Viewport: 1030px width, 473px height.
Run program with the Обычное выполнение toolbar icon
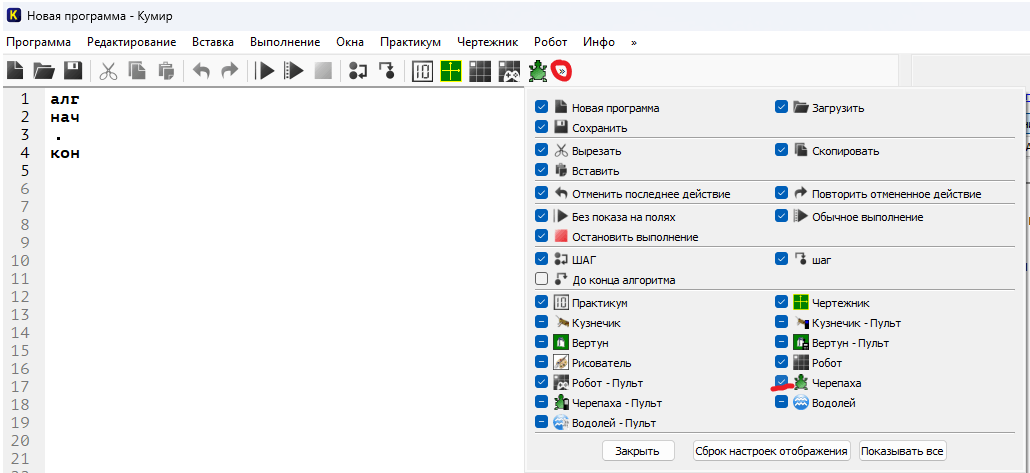(294, 71)
